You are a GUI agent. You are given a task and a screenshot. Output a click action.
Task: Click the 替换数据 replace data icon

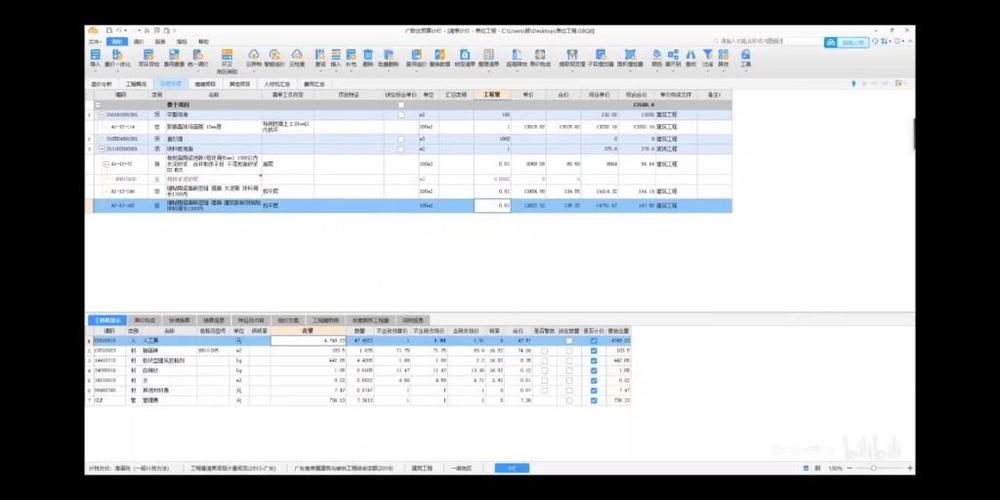440,58
